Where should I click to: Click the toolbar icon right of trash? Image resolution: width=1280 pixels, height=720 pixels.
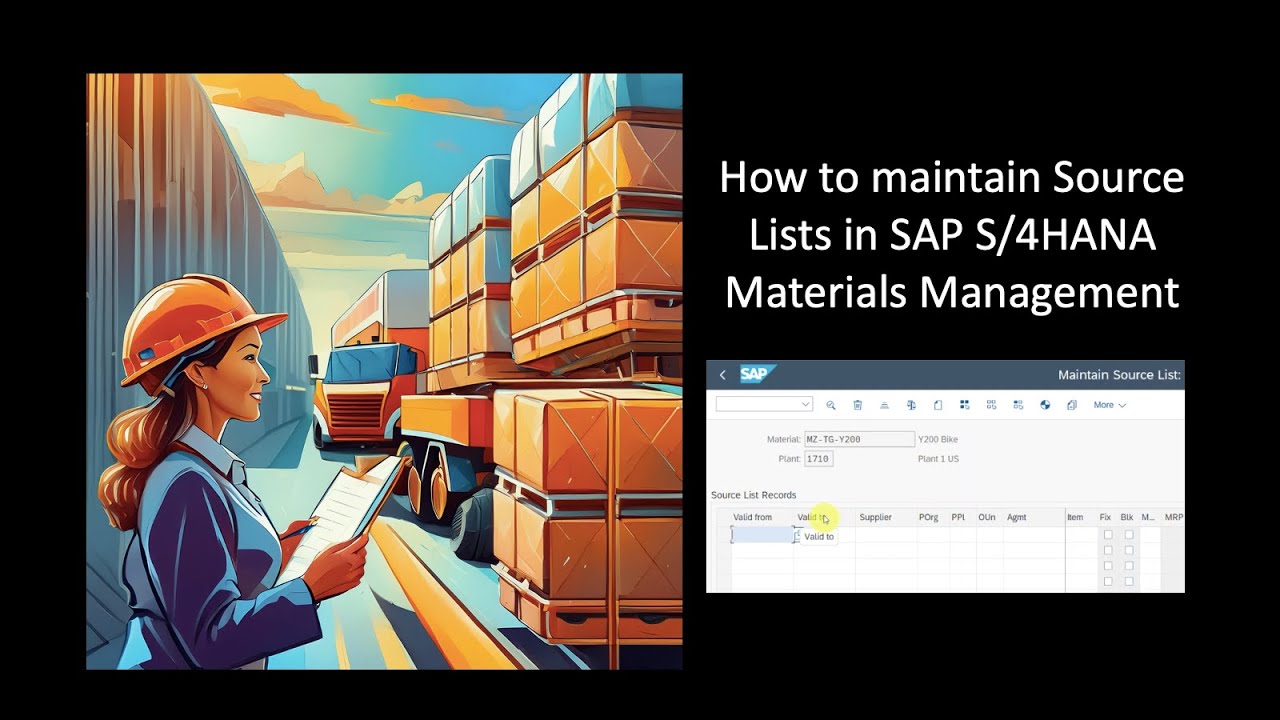click(x=884, y=405)
